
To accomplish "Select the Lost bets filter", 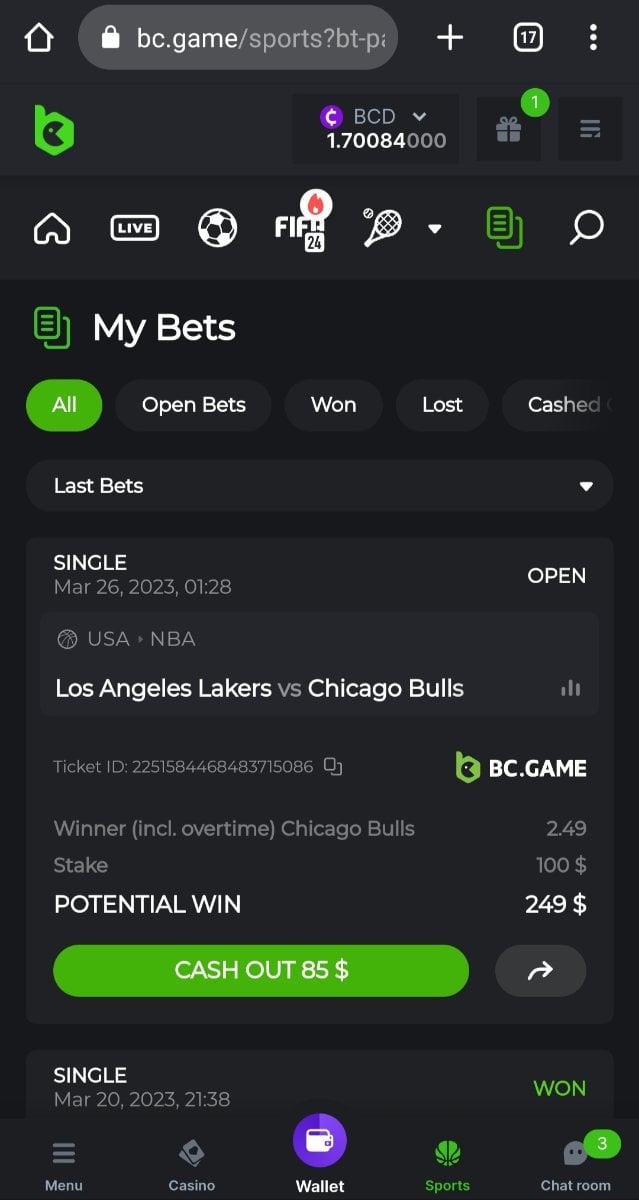I will pos(442,405).
